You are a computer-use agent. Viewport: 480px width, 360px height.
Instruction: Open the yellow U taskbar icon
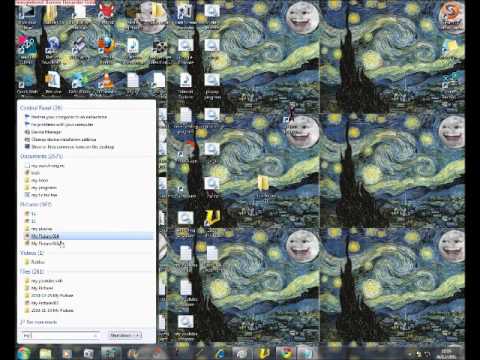click(263, 353)
